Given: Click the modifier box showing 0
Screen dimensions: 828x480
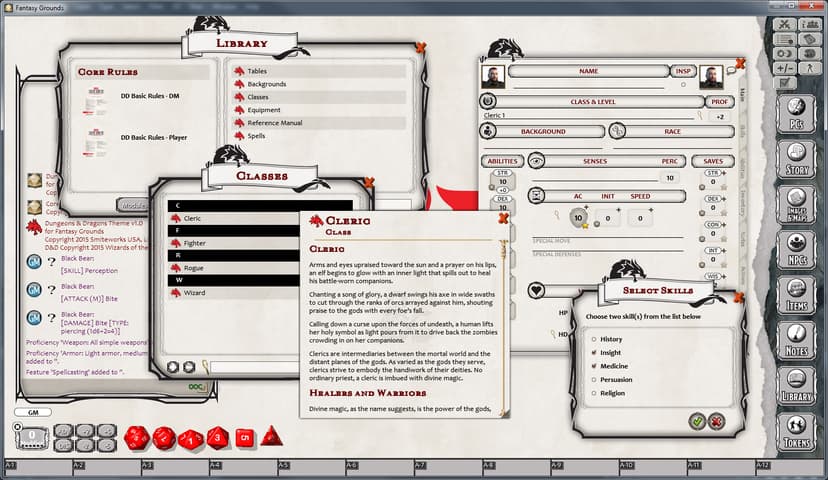Looking at the screenshot, I should 32,436.
